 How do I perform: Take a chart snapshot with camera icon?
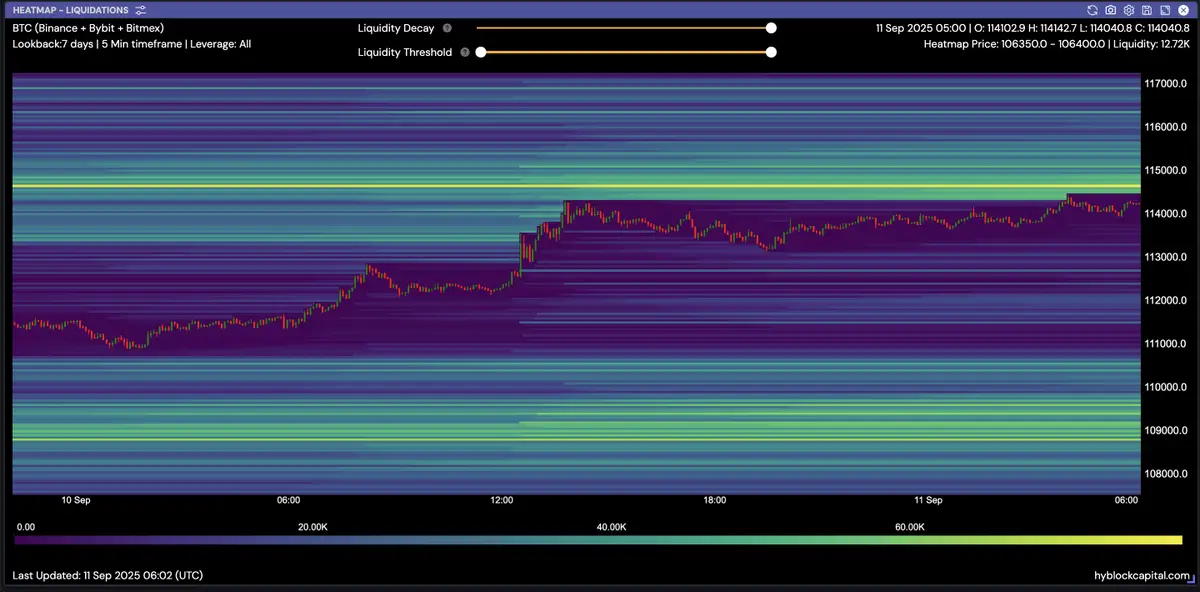pyautogui.click(x=1110, y=10)
